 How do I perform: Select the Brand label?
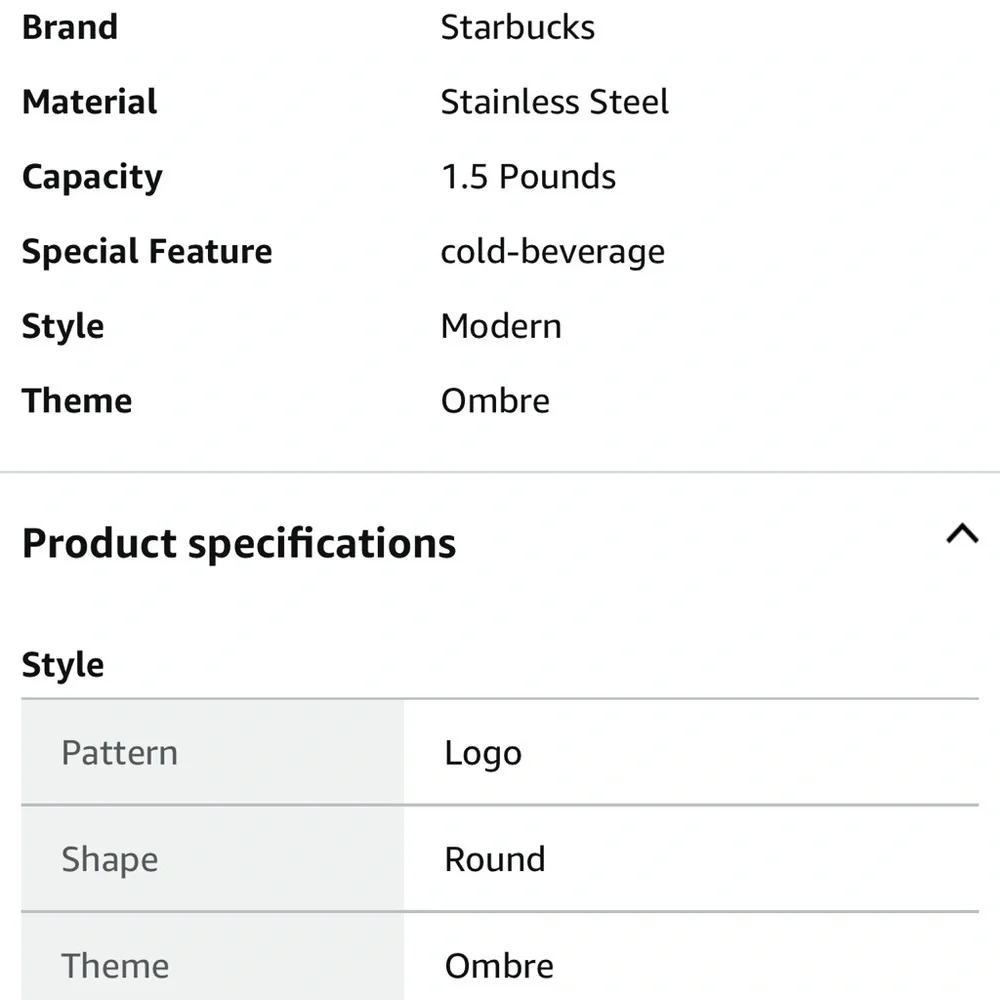tap(70, 27)
